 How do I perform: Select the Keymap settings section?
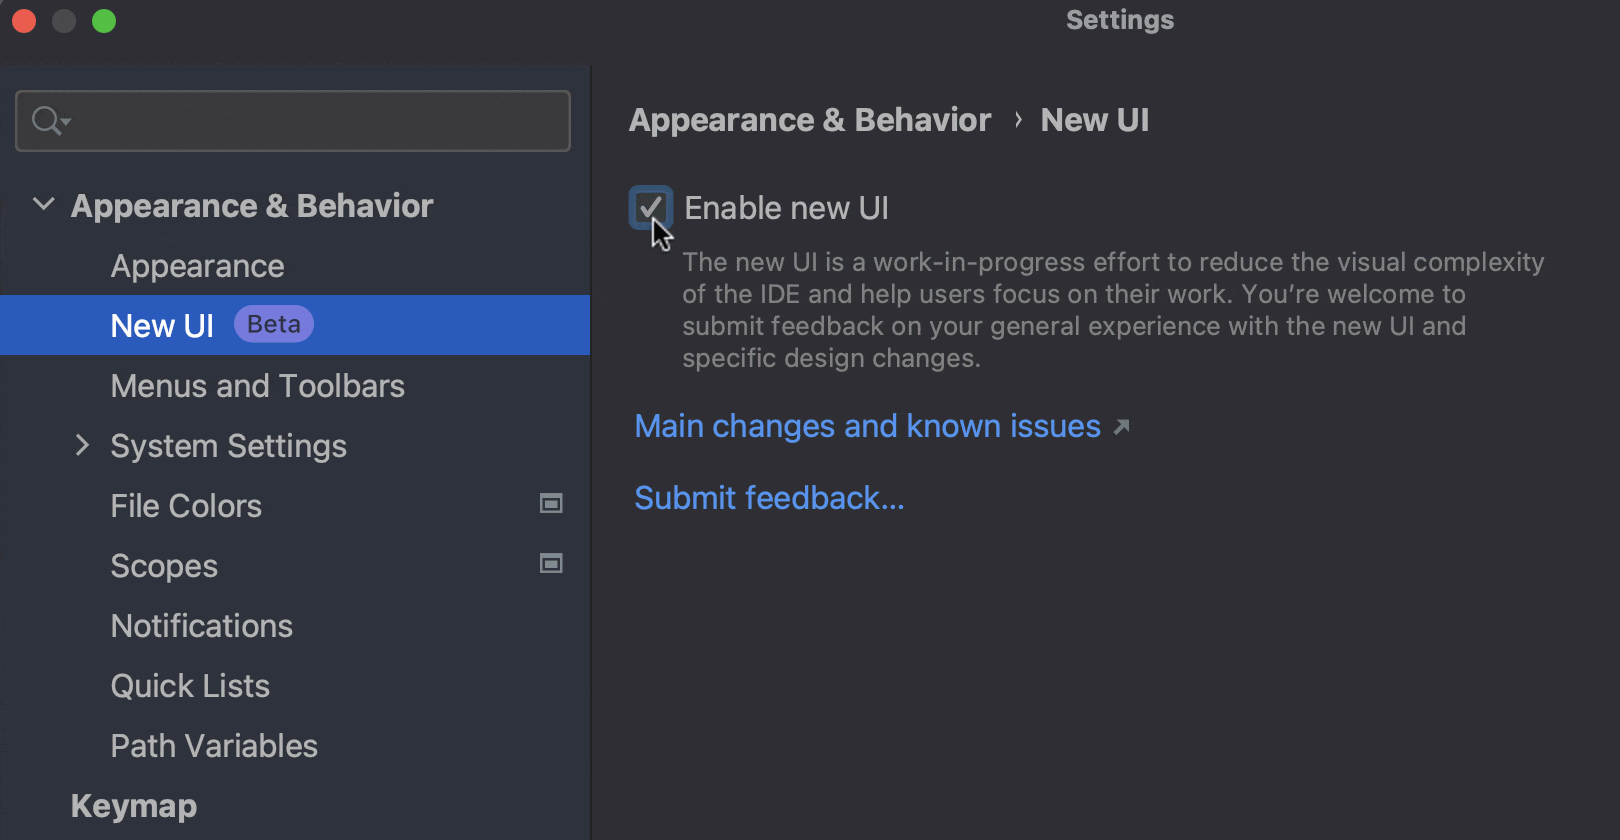(133, 805)
